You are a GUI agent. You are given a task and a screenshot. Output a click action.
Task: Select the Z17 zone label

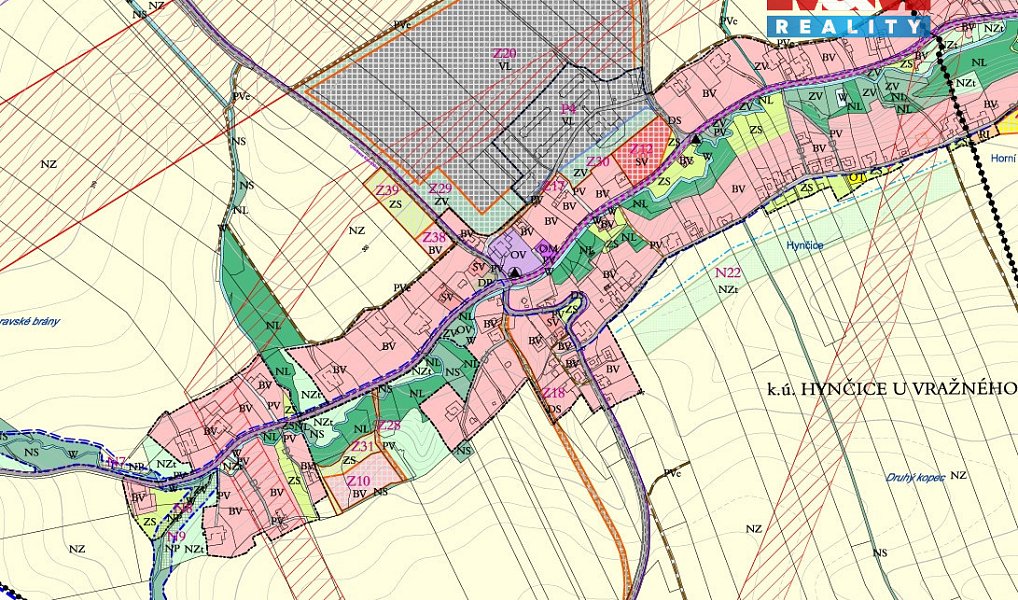555,187
